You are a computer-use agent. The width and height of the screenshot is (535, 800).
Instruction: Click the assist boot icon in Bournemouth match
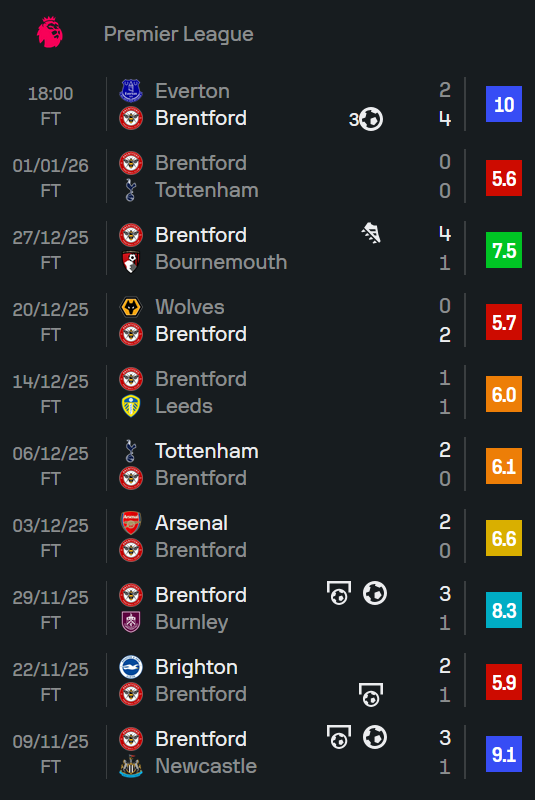click(x=371, y=234)
